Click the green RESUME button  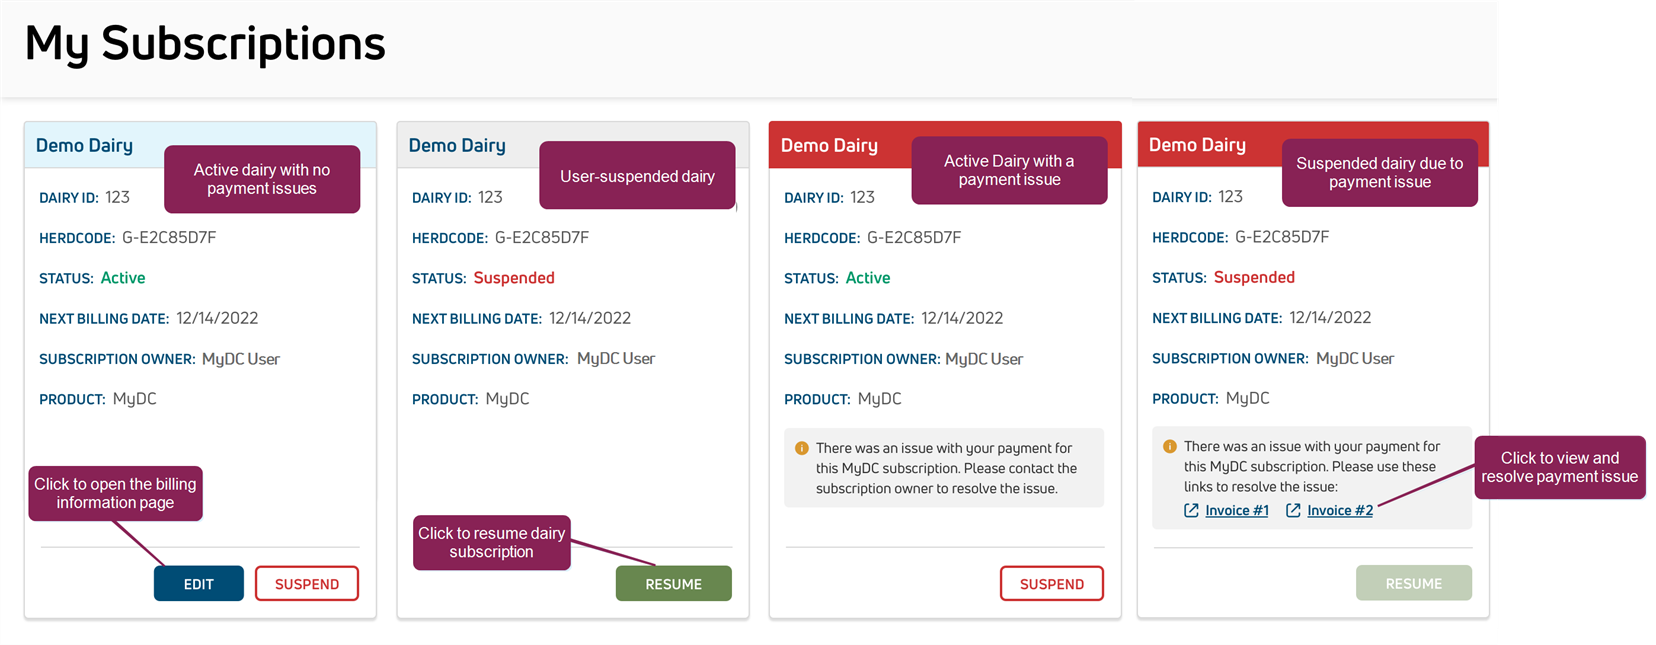[x=673, y=584]
